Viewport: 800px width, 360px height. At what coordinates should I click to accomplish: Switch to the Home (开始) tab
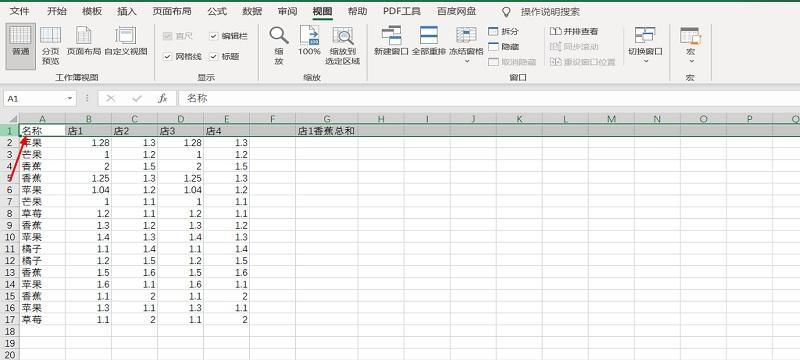point(56,11)
